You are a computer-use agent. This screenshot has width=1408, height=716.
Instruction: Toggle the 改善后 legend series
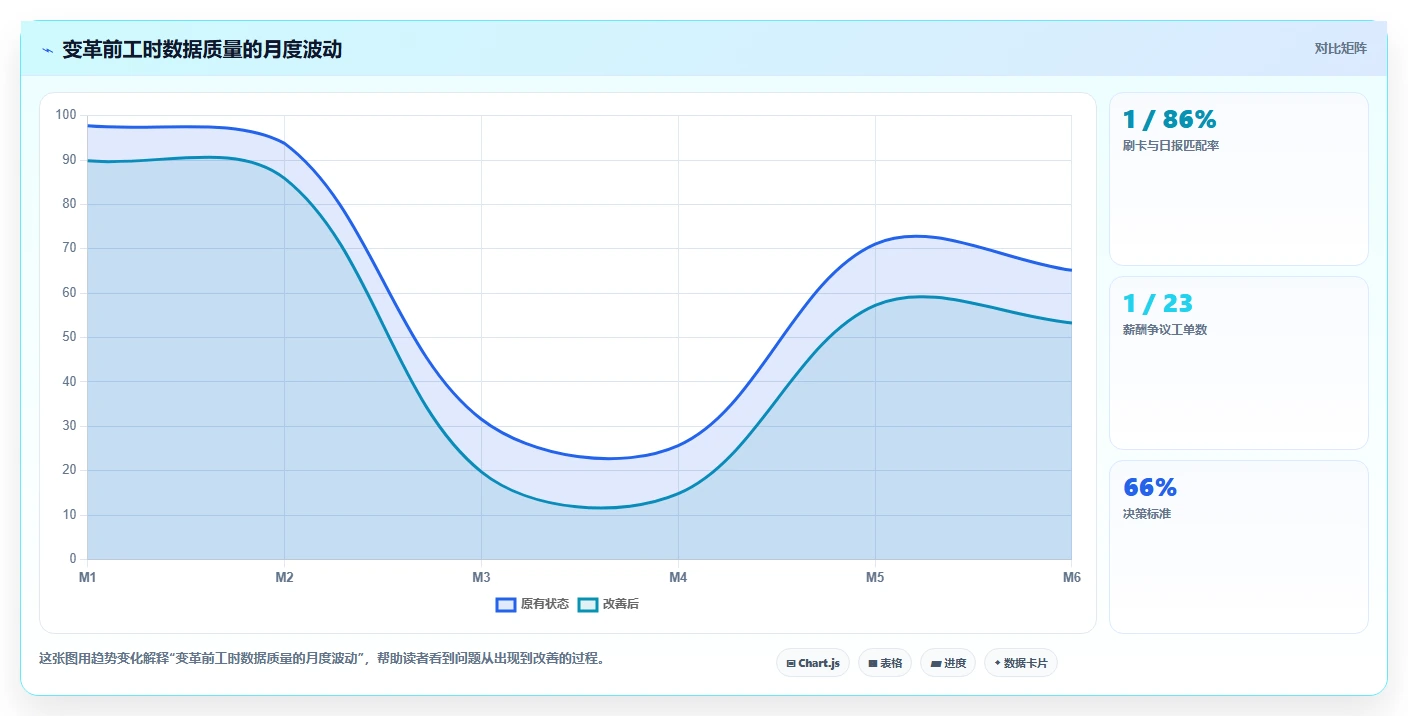click(608, 604)
